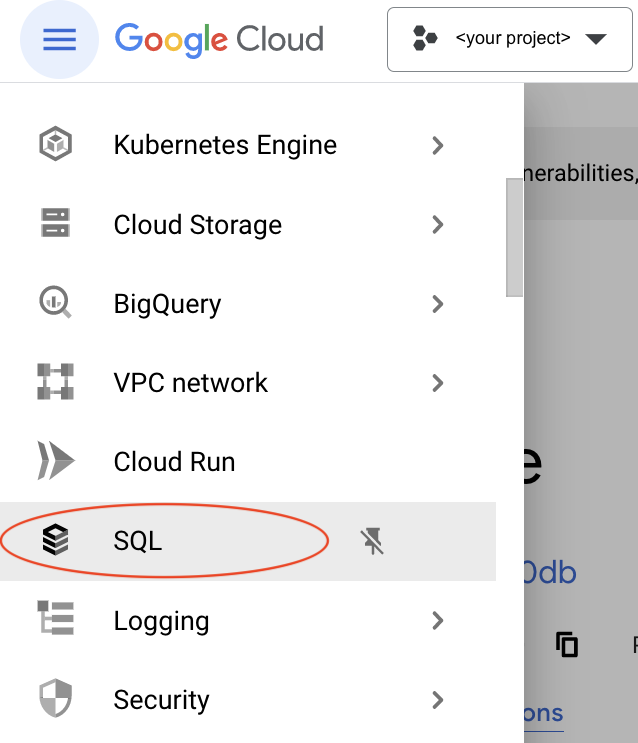
Task: Click the SQL stacked layers icon
Action: point(55,541)
